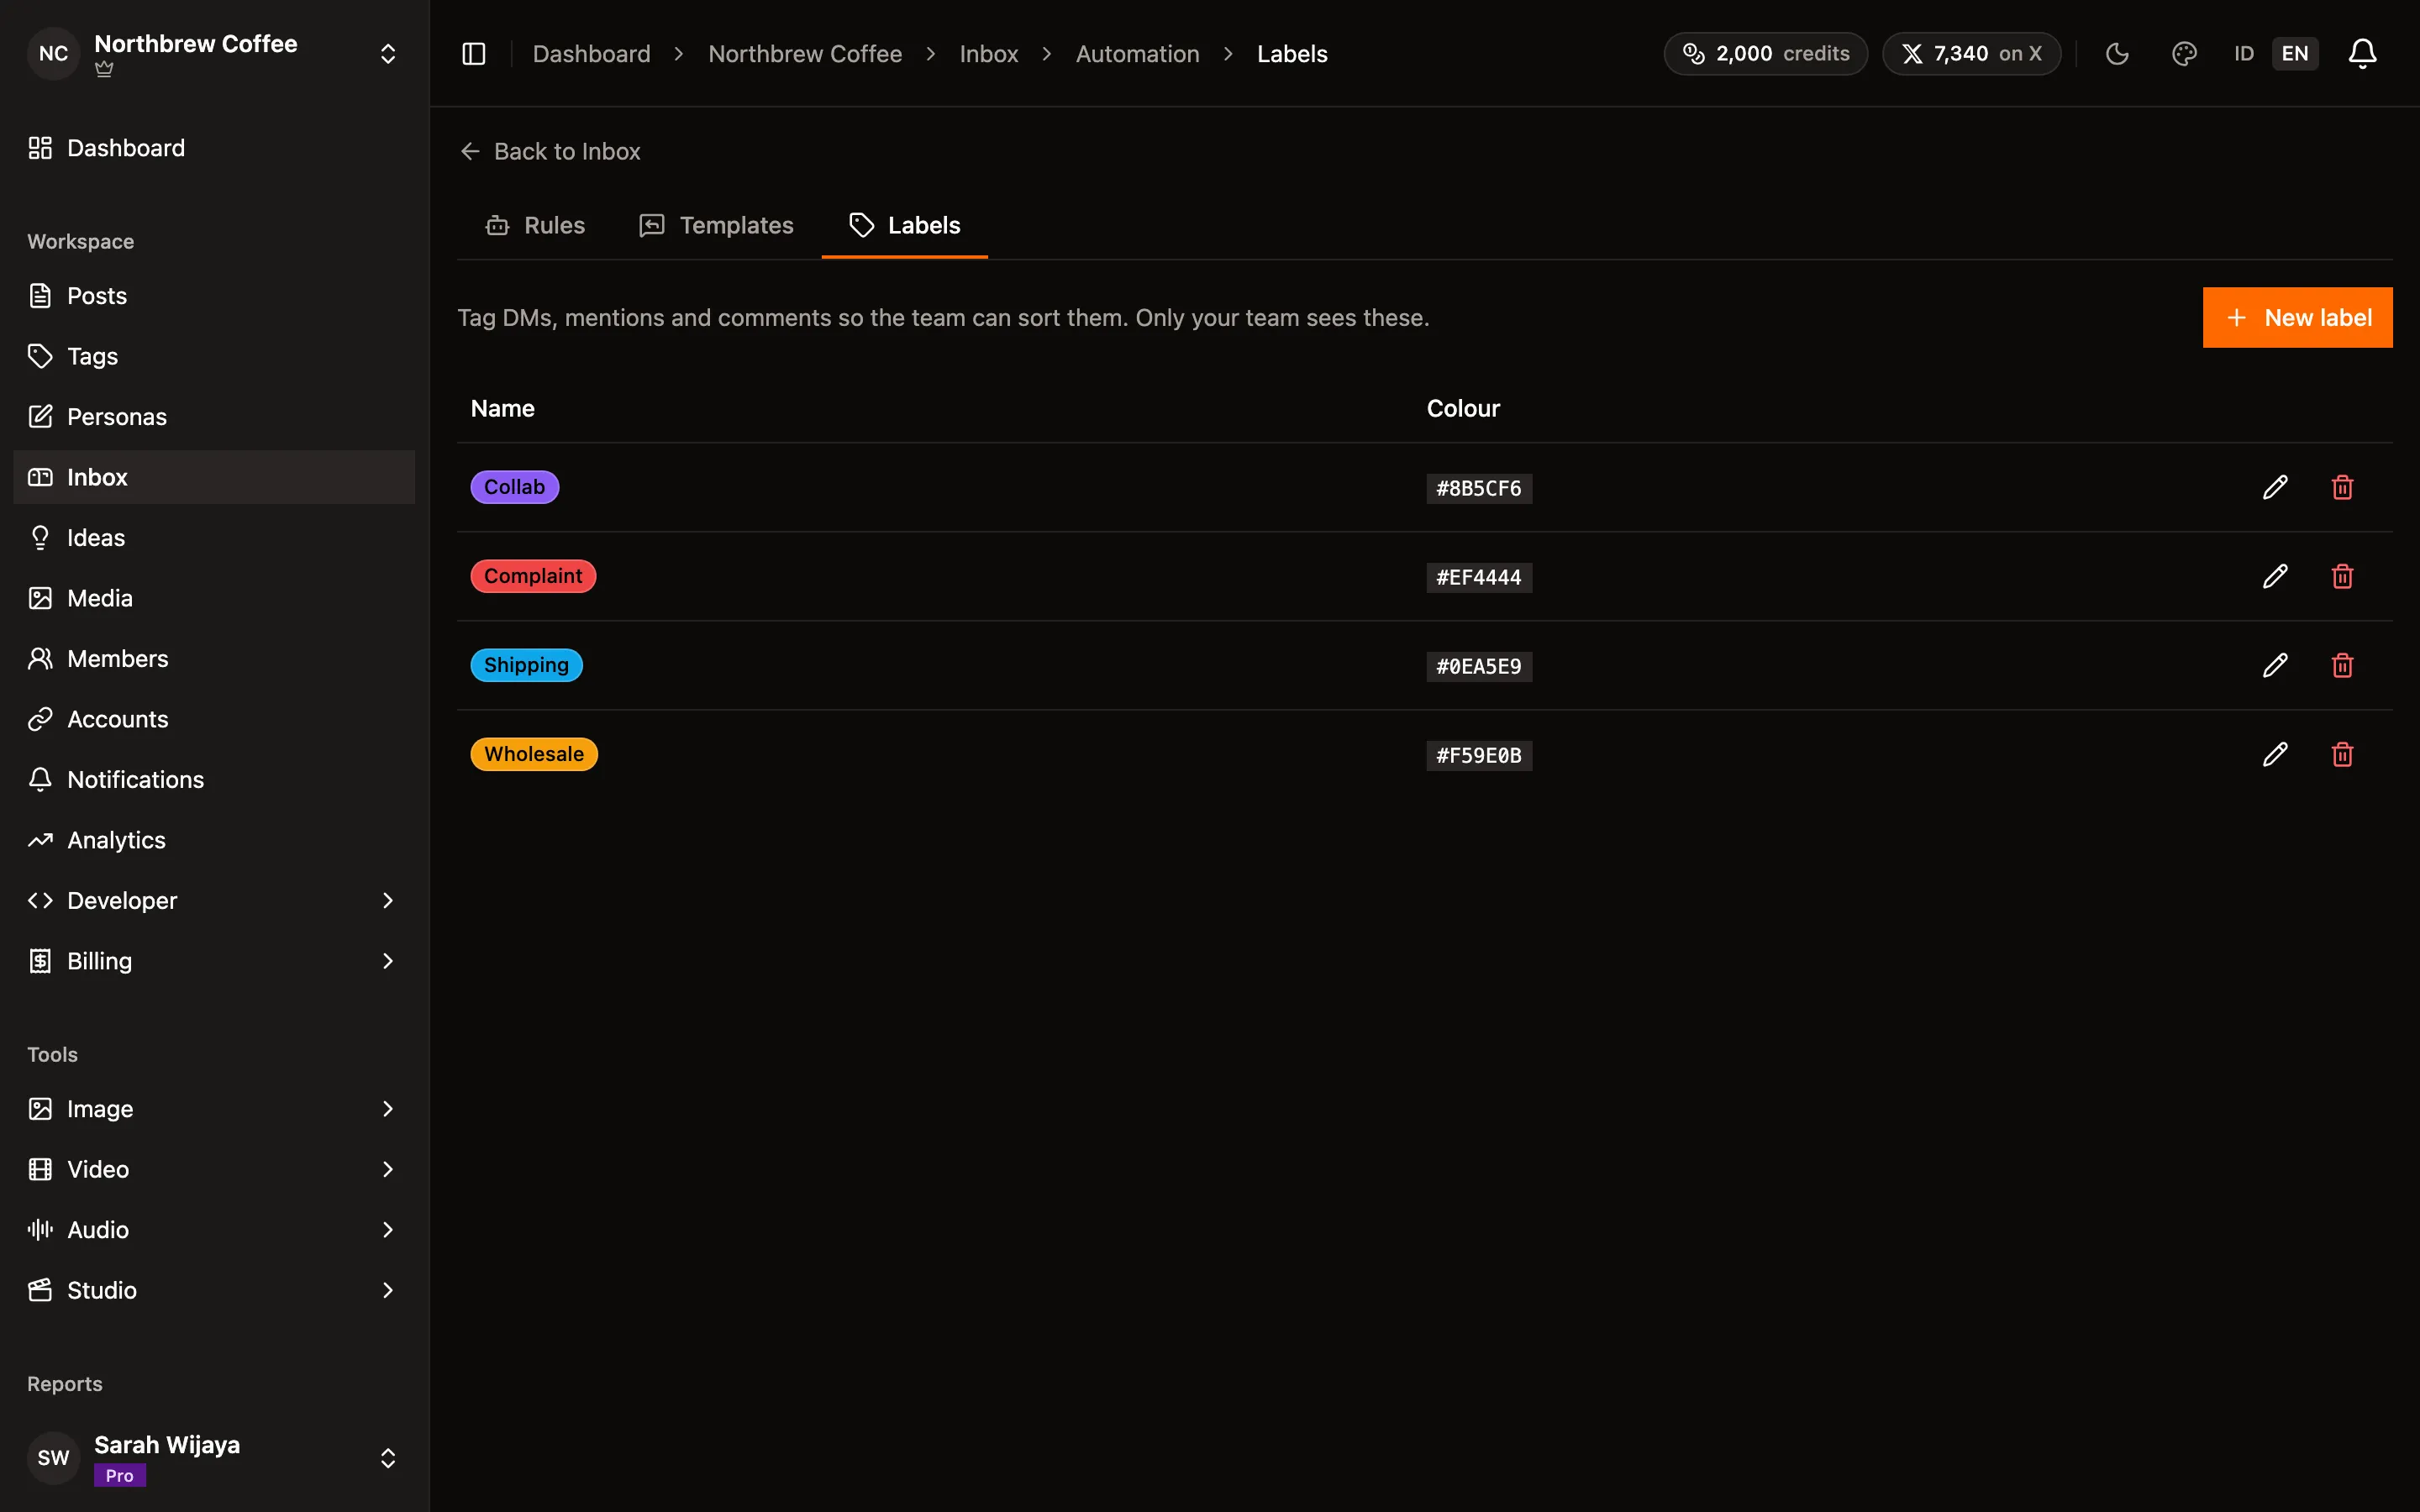Screen dimensions: 2420x1512
Task: Click the Northbrew Coffee breadcrumb
Action: click(805, 54)
